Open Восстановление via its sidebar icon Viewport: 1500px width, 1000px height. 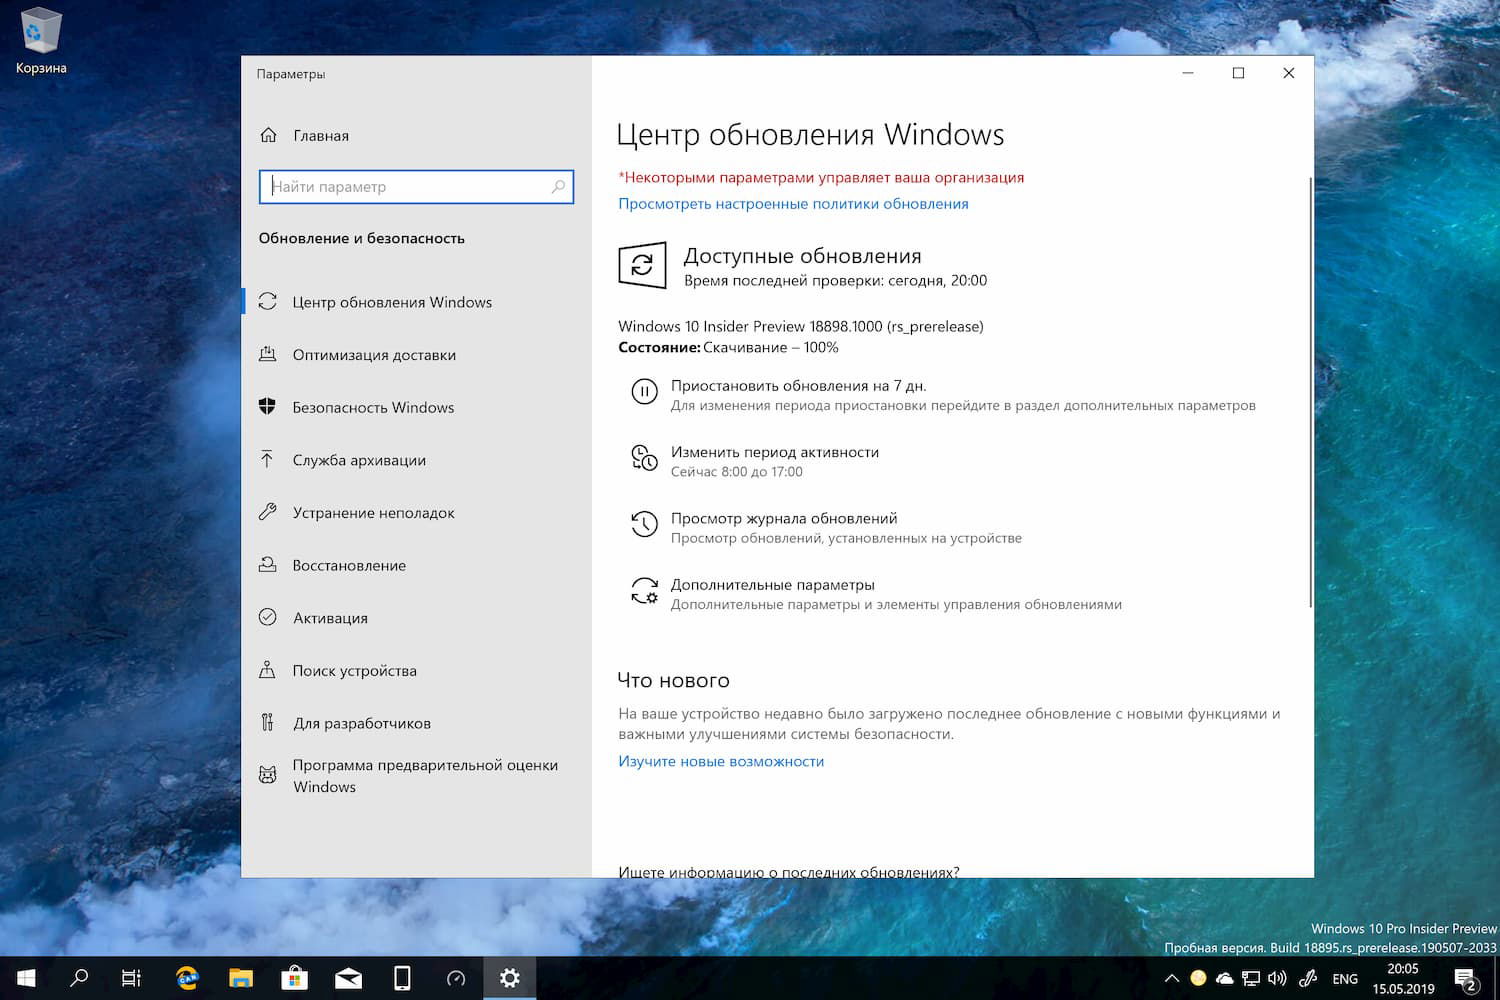pos(267,565)
